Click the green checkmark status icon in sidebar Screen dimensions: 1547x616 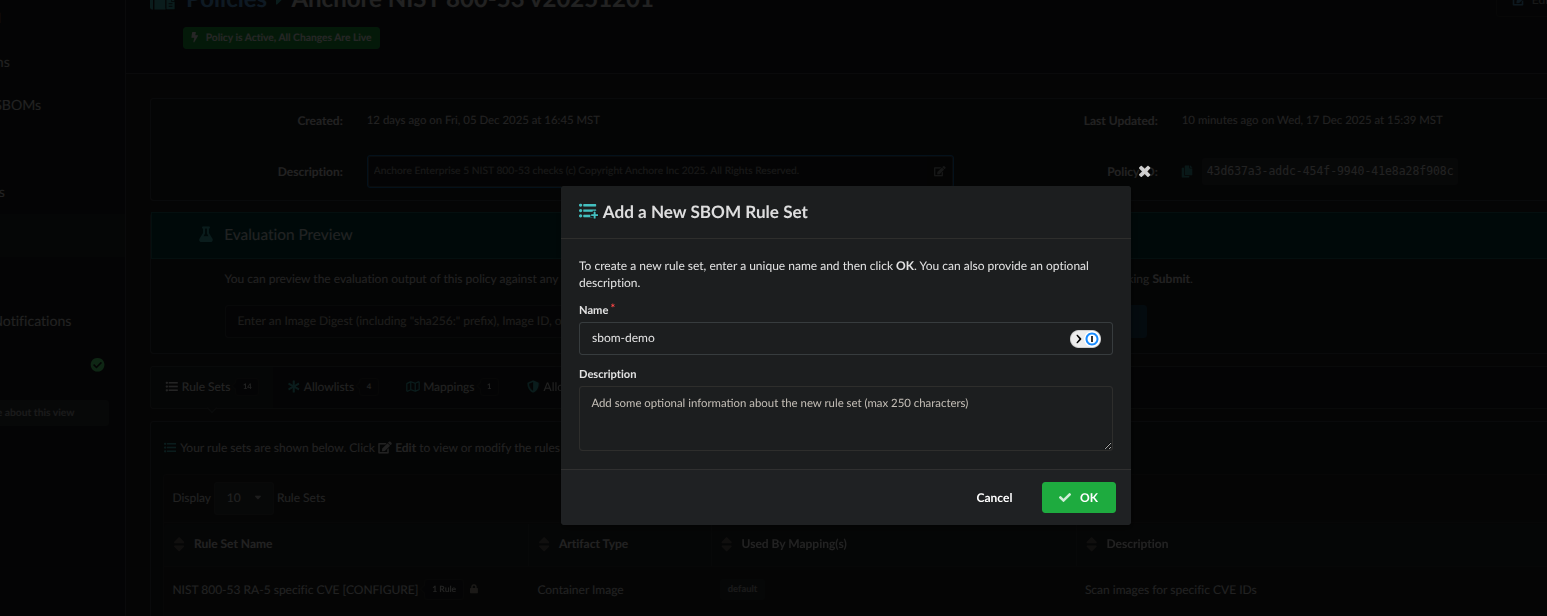[97, 365]
